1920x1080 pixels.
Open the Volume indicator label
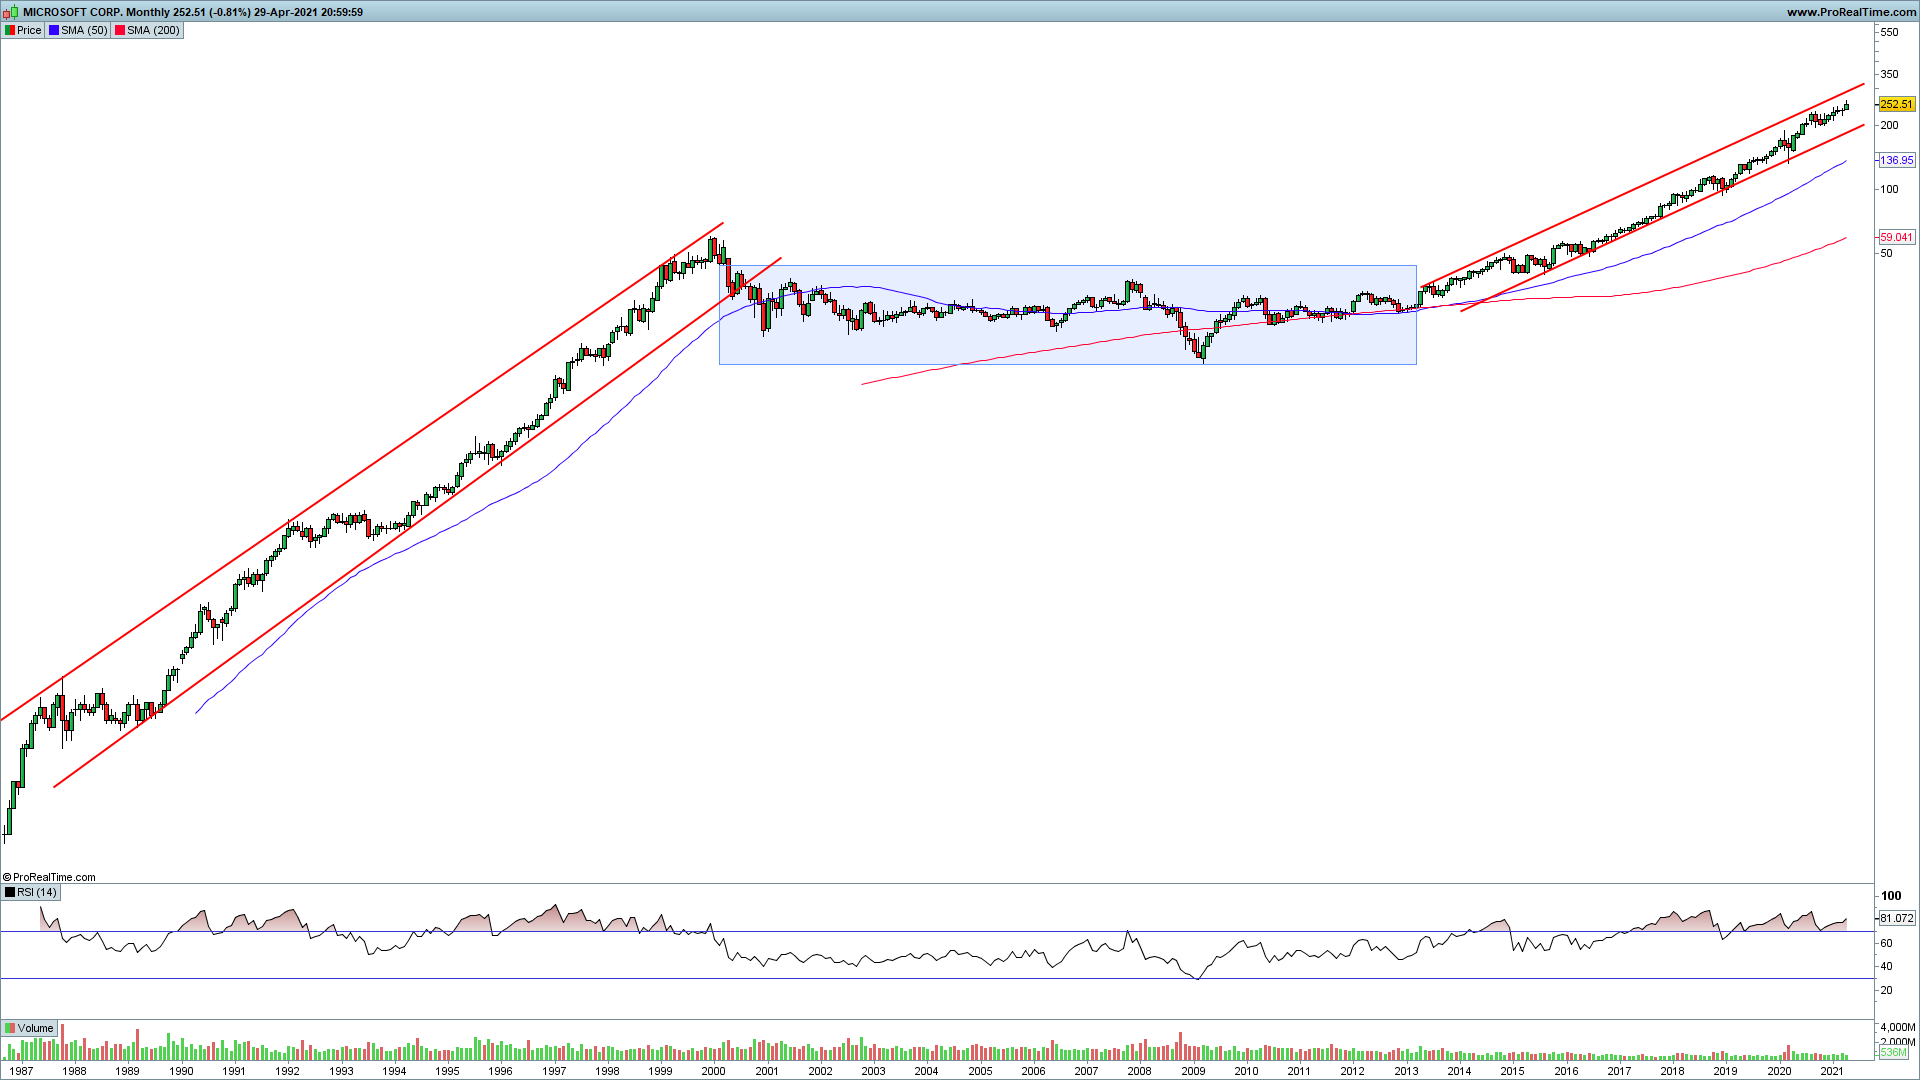click(35, 1028)
